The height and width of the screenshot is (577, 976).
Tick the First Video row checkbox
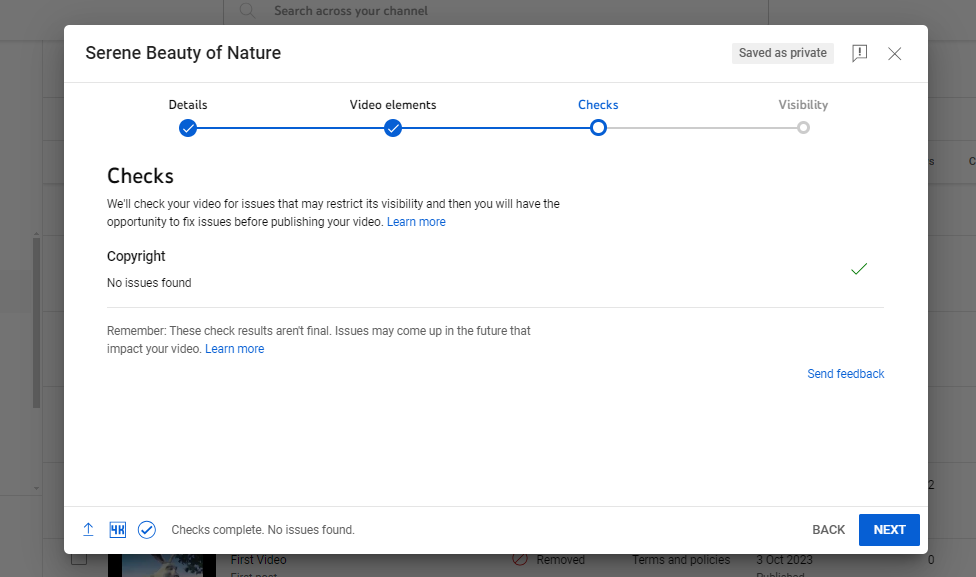(x=79, y=558)
